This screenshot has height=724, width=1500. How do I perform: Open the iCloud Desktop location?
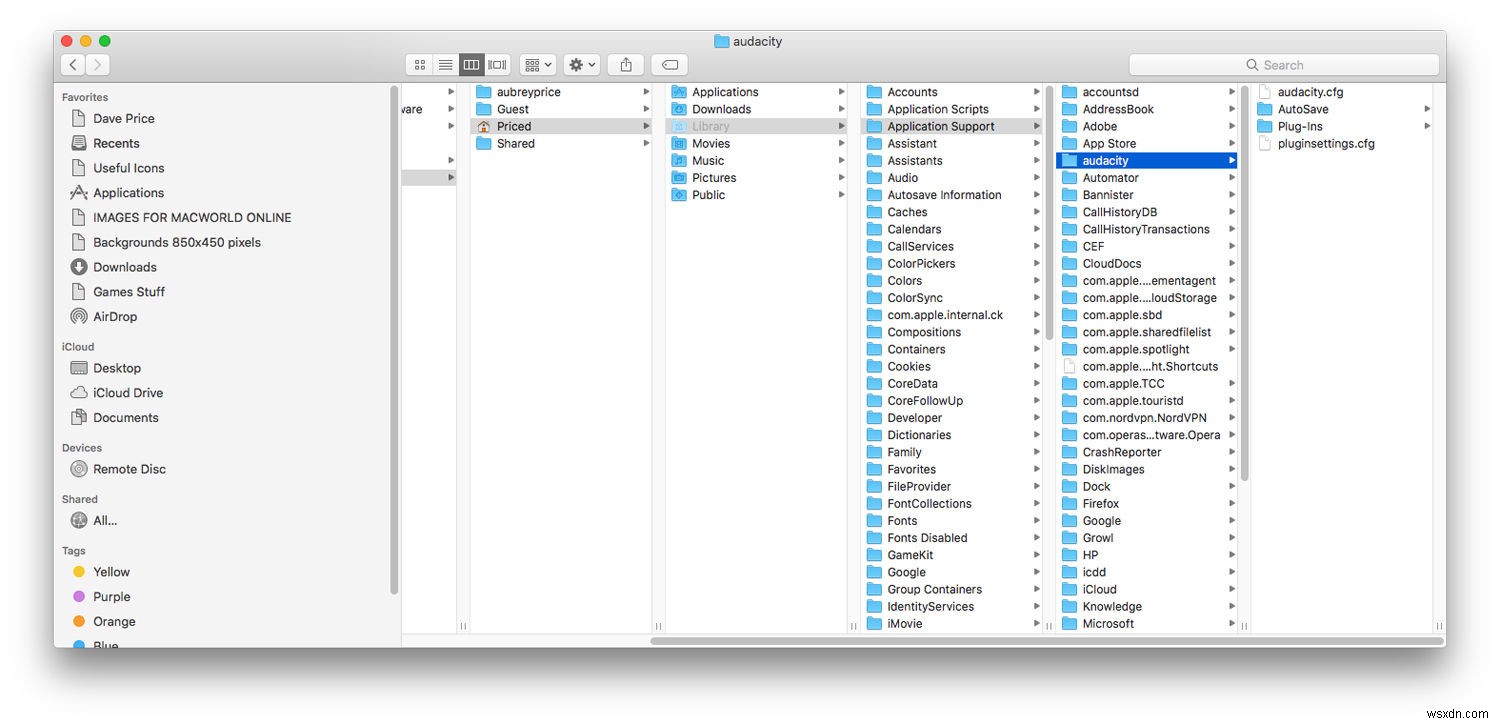(x=117, y=368)
